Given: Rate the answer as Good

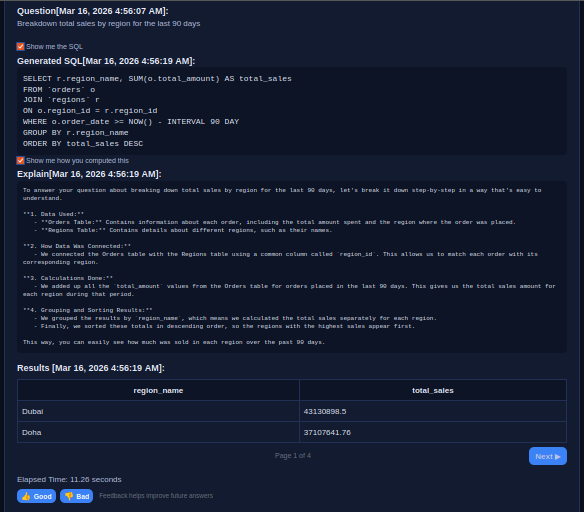Looking at the screenshot, I should [x=36, y=496].
